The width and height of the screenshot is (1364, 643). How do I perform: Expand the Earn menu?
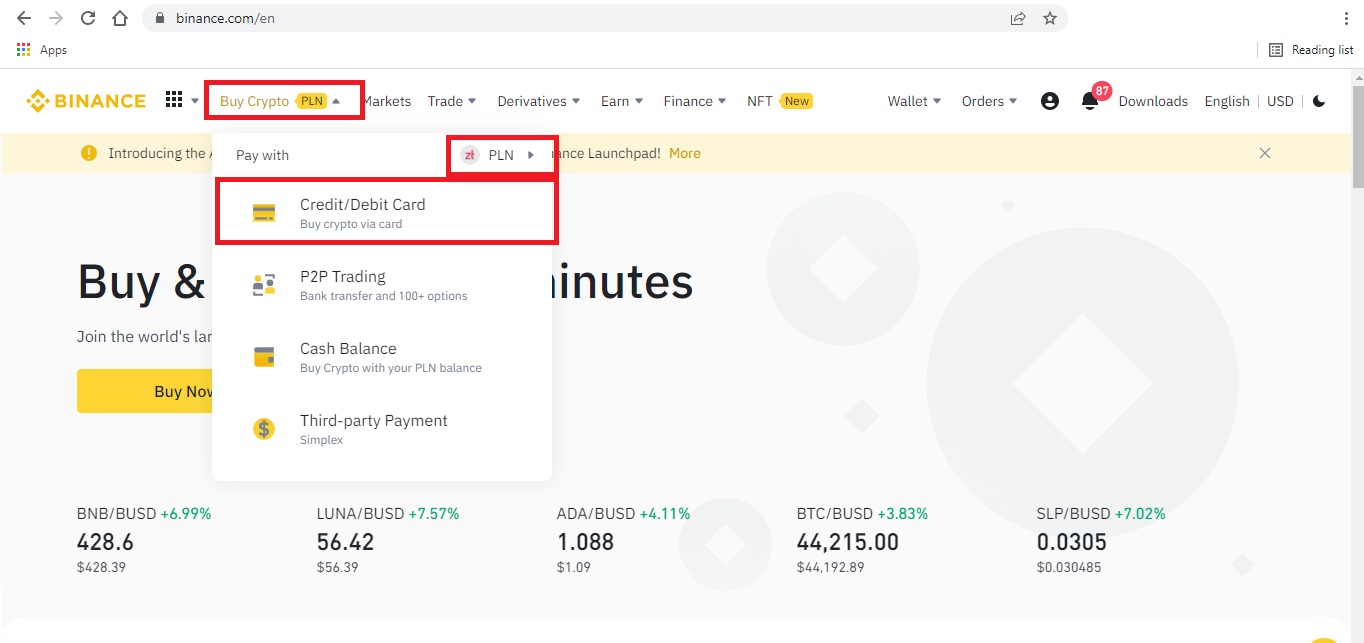(x=622, y=101)
